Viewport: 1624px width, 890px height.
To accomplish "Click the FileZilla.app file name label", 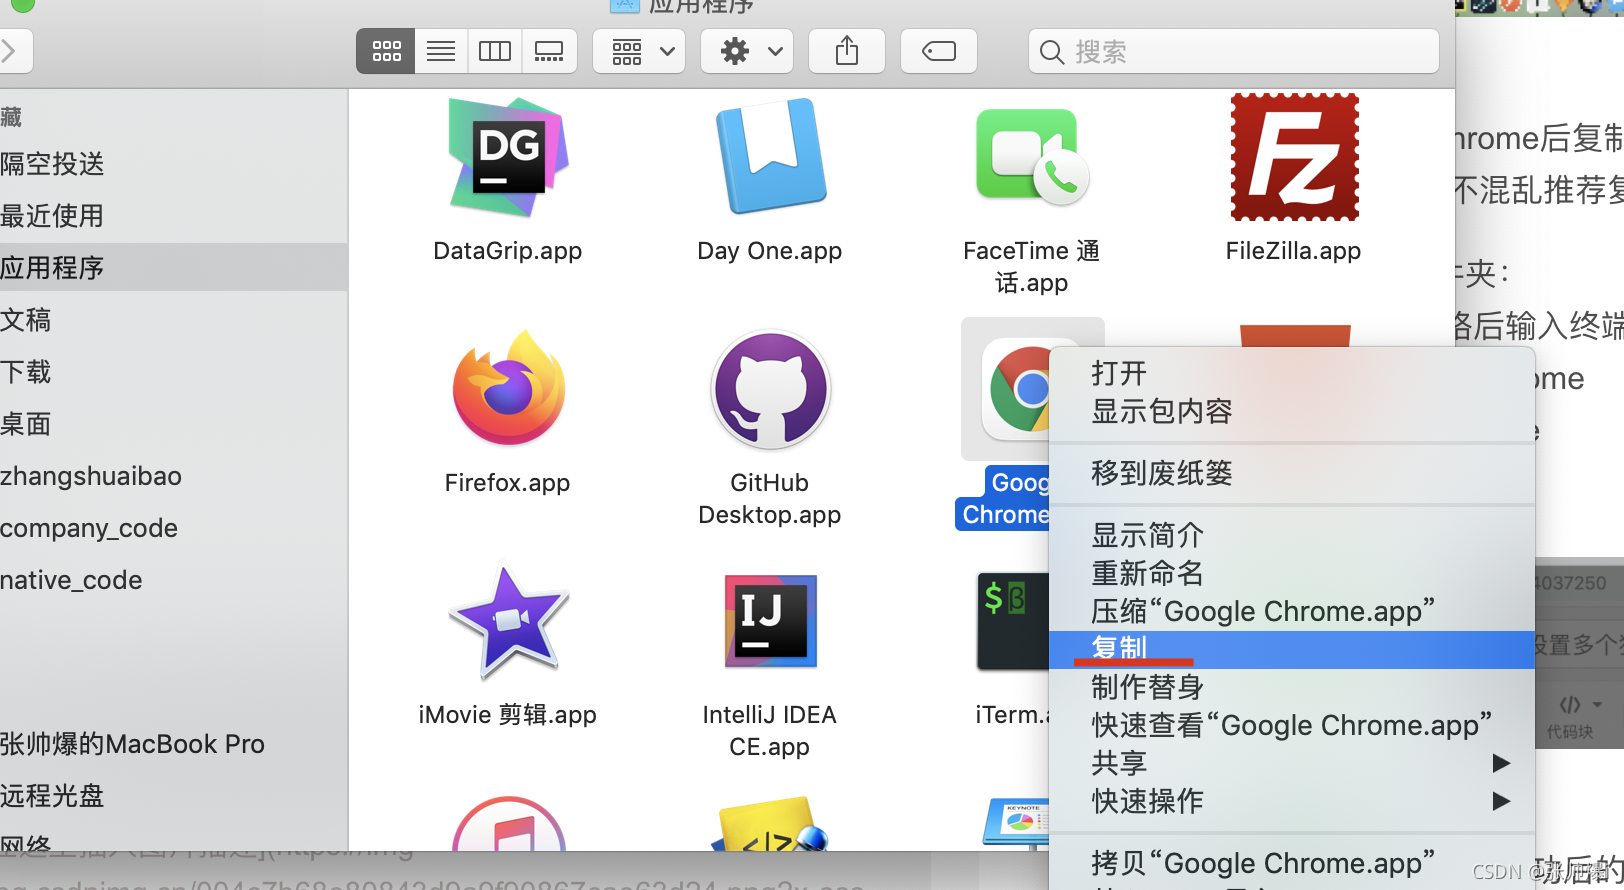I will (1294, 251).
